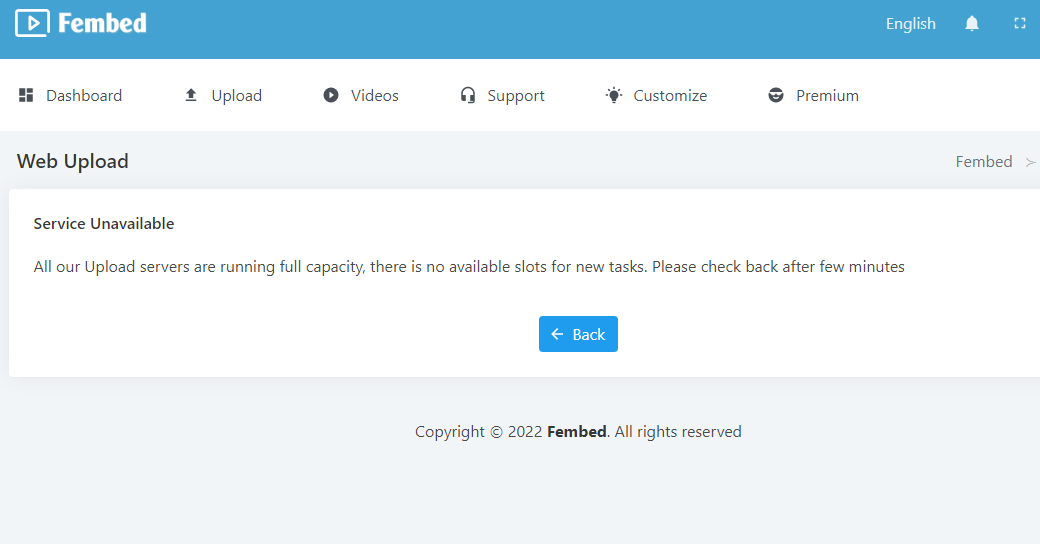The height and width of the screenshot is (544, 1040).
Task: Click the blue Back button
Action: [578, 334]
